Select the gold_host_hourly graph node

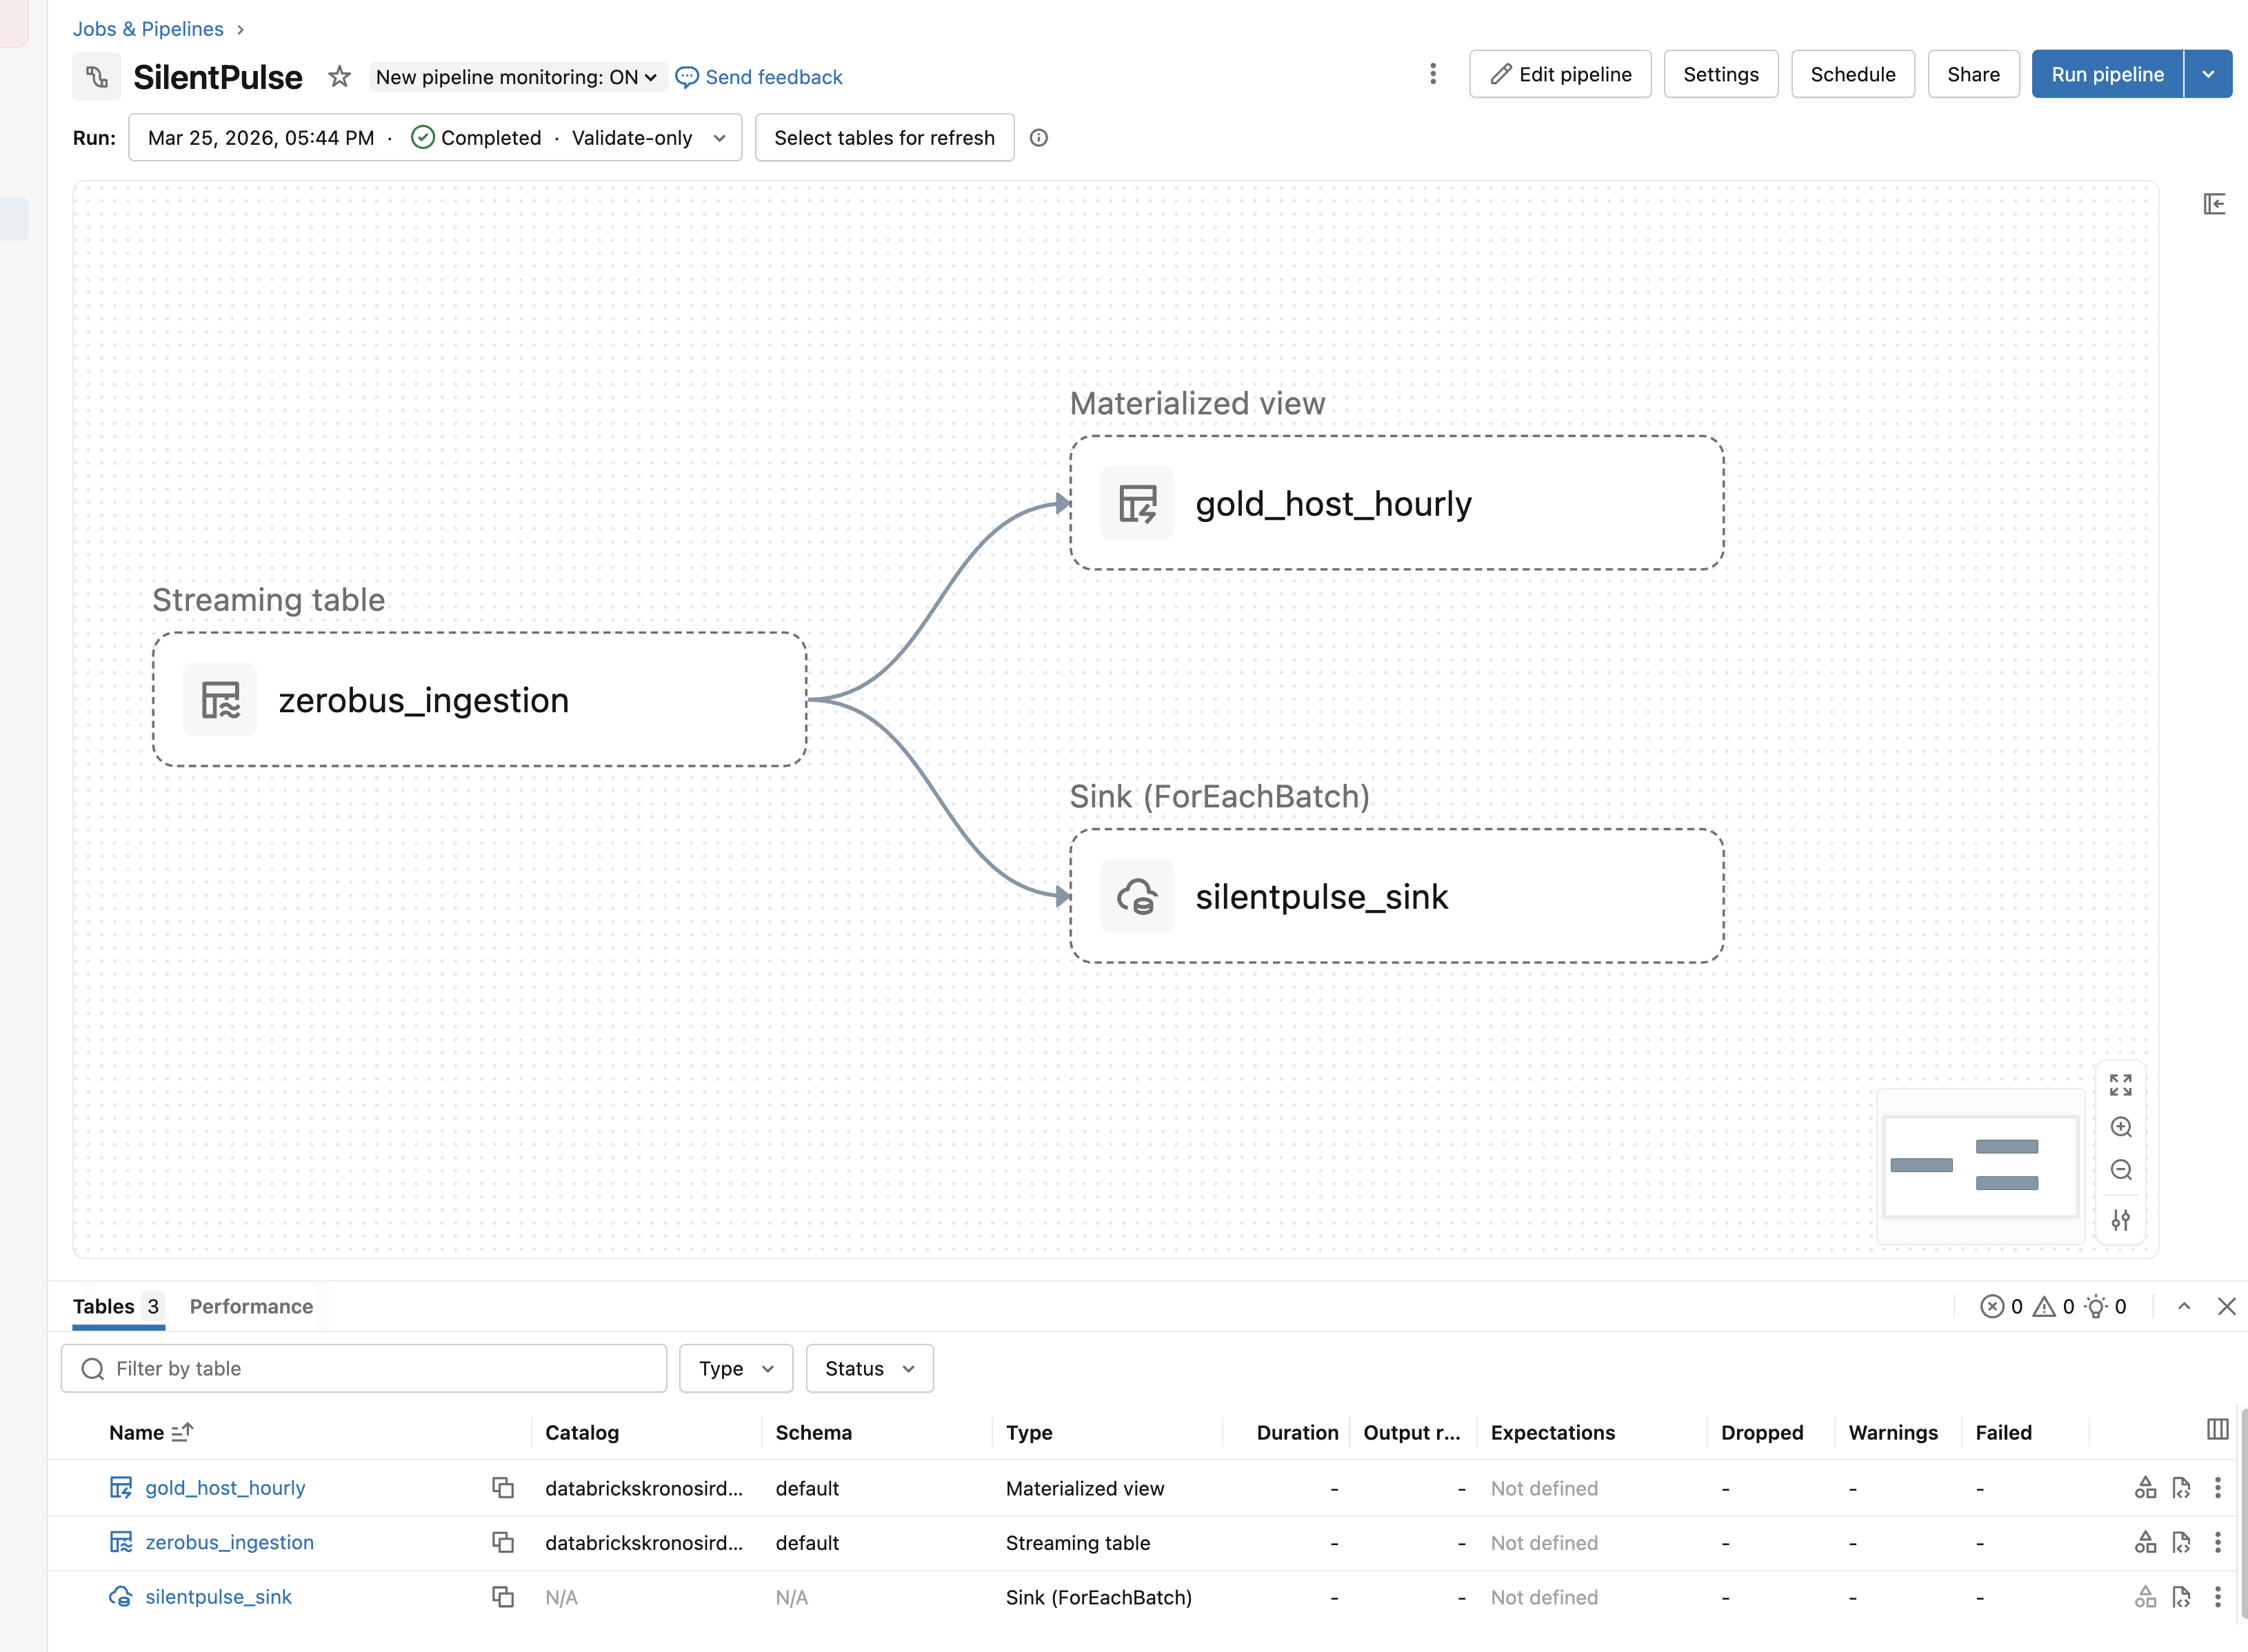click(x=1396, y=503)
